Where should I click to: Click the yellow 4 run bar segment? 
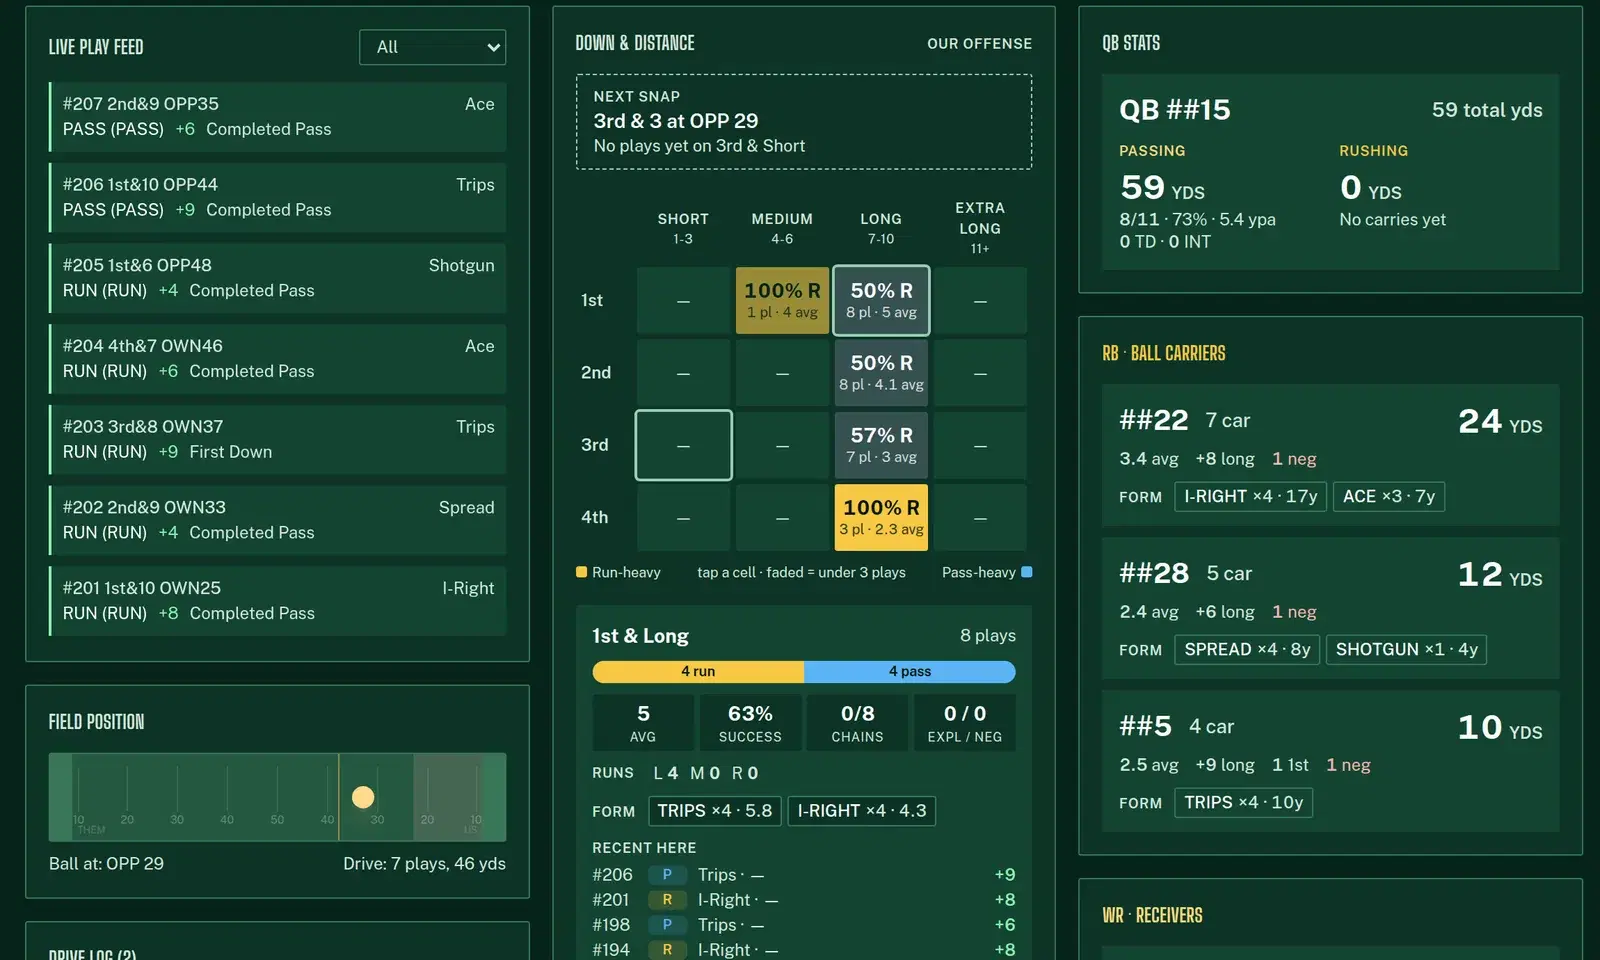698,672
